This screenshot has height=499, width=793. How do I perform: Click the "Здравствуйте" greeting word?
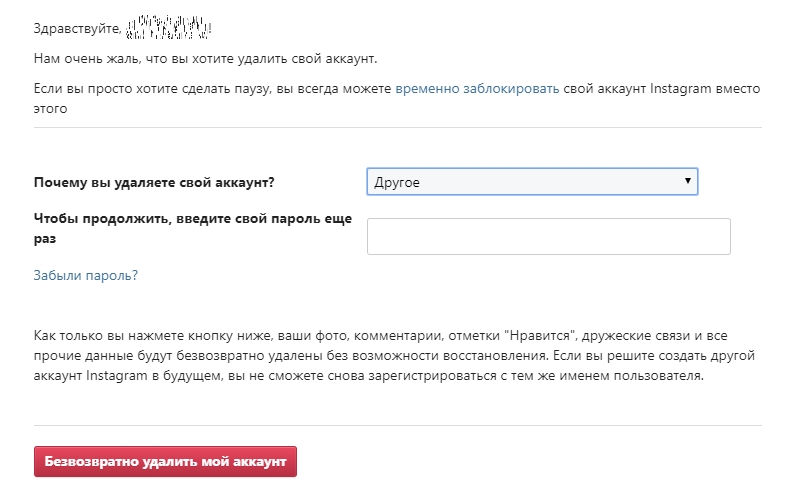click(x=78, y=28)
